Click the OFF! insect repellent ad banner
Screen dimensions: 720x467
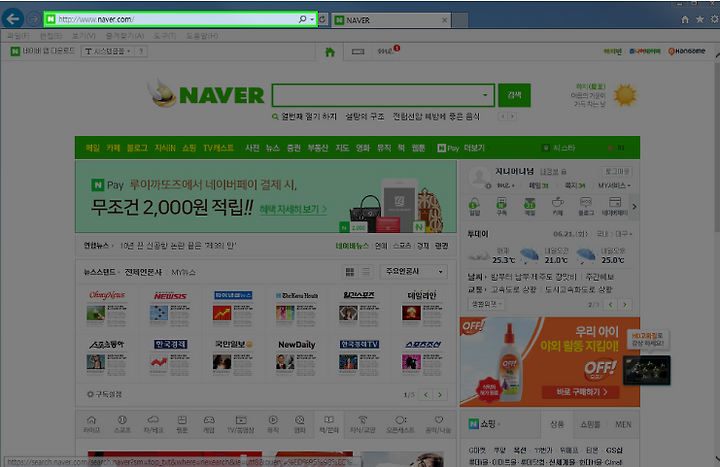(550, 362)
